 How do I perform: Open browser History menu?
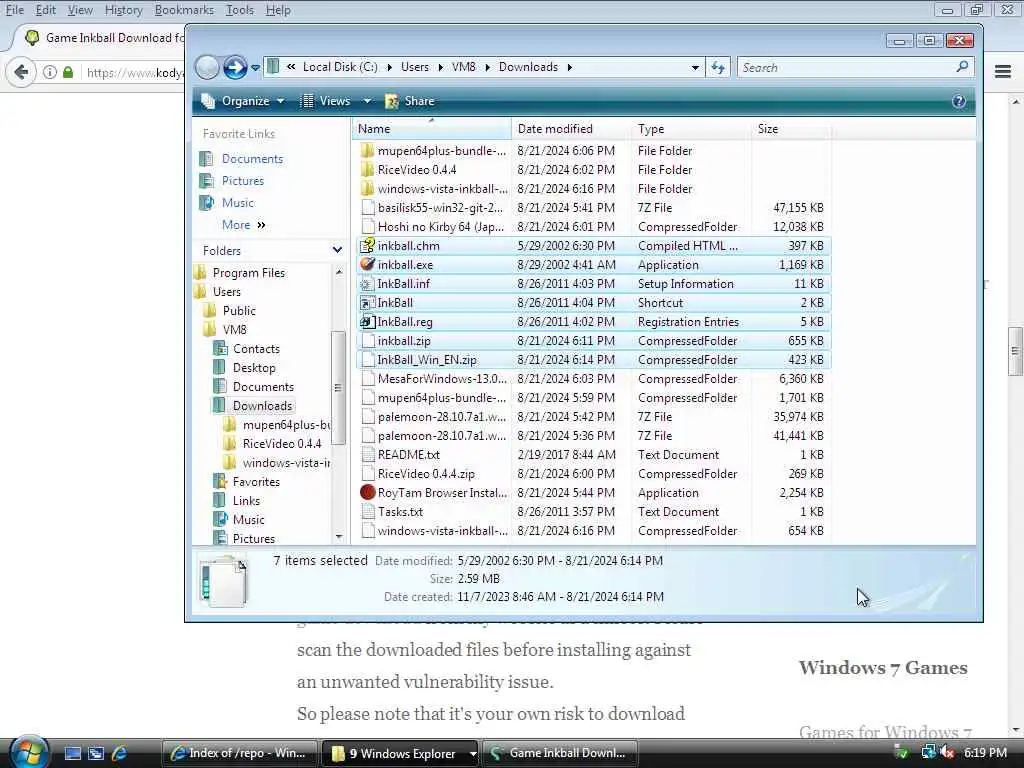coord(123,10)
